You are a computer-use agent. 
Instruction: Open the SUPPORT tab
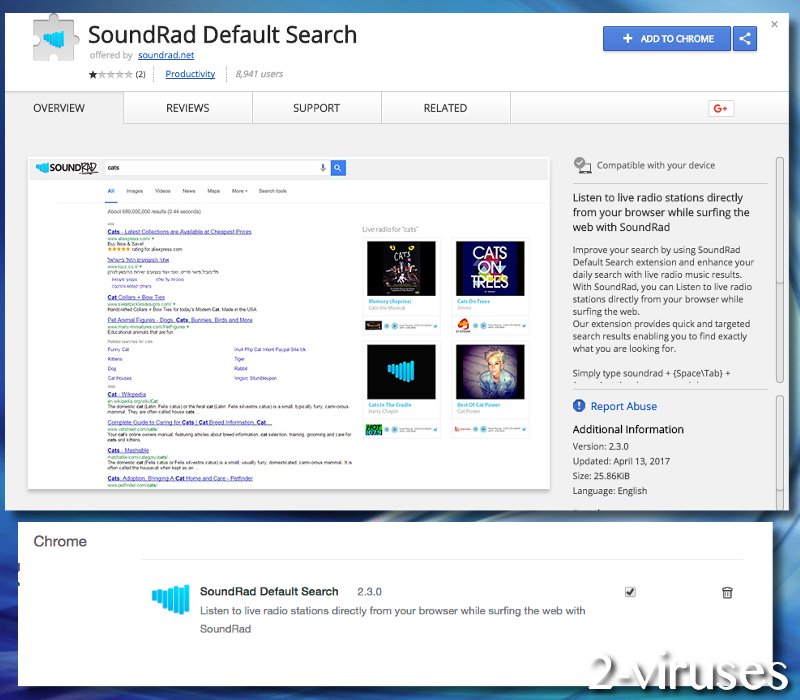tap(316, 108)
